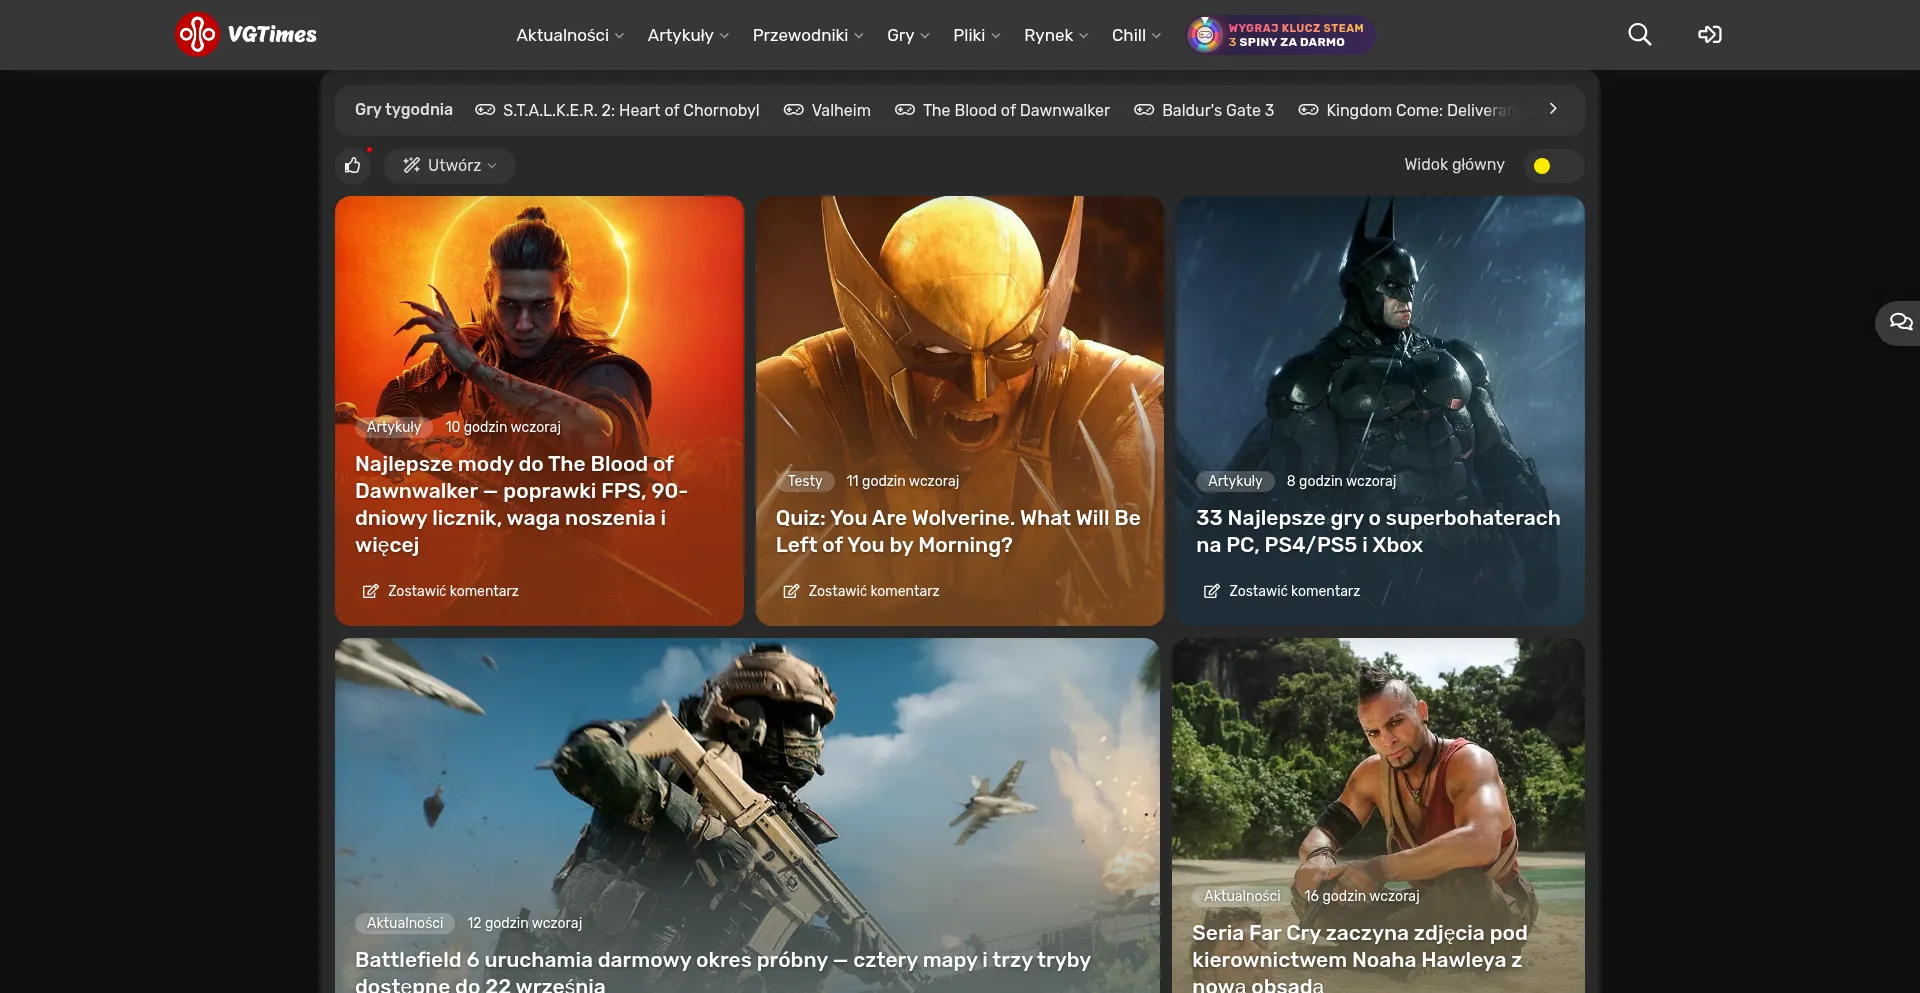Click '8 godzin wczoraj' timestamp
1920x993 pixels.
1341,481
